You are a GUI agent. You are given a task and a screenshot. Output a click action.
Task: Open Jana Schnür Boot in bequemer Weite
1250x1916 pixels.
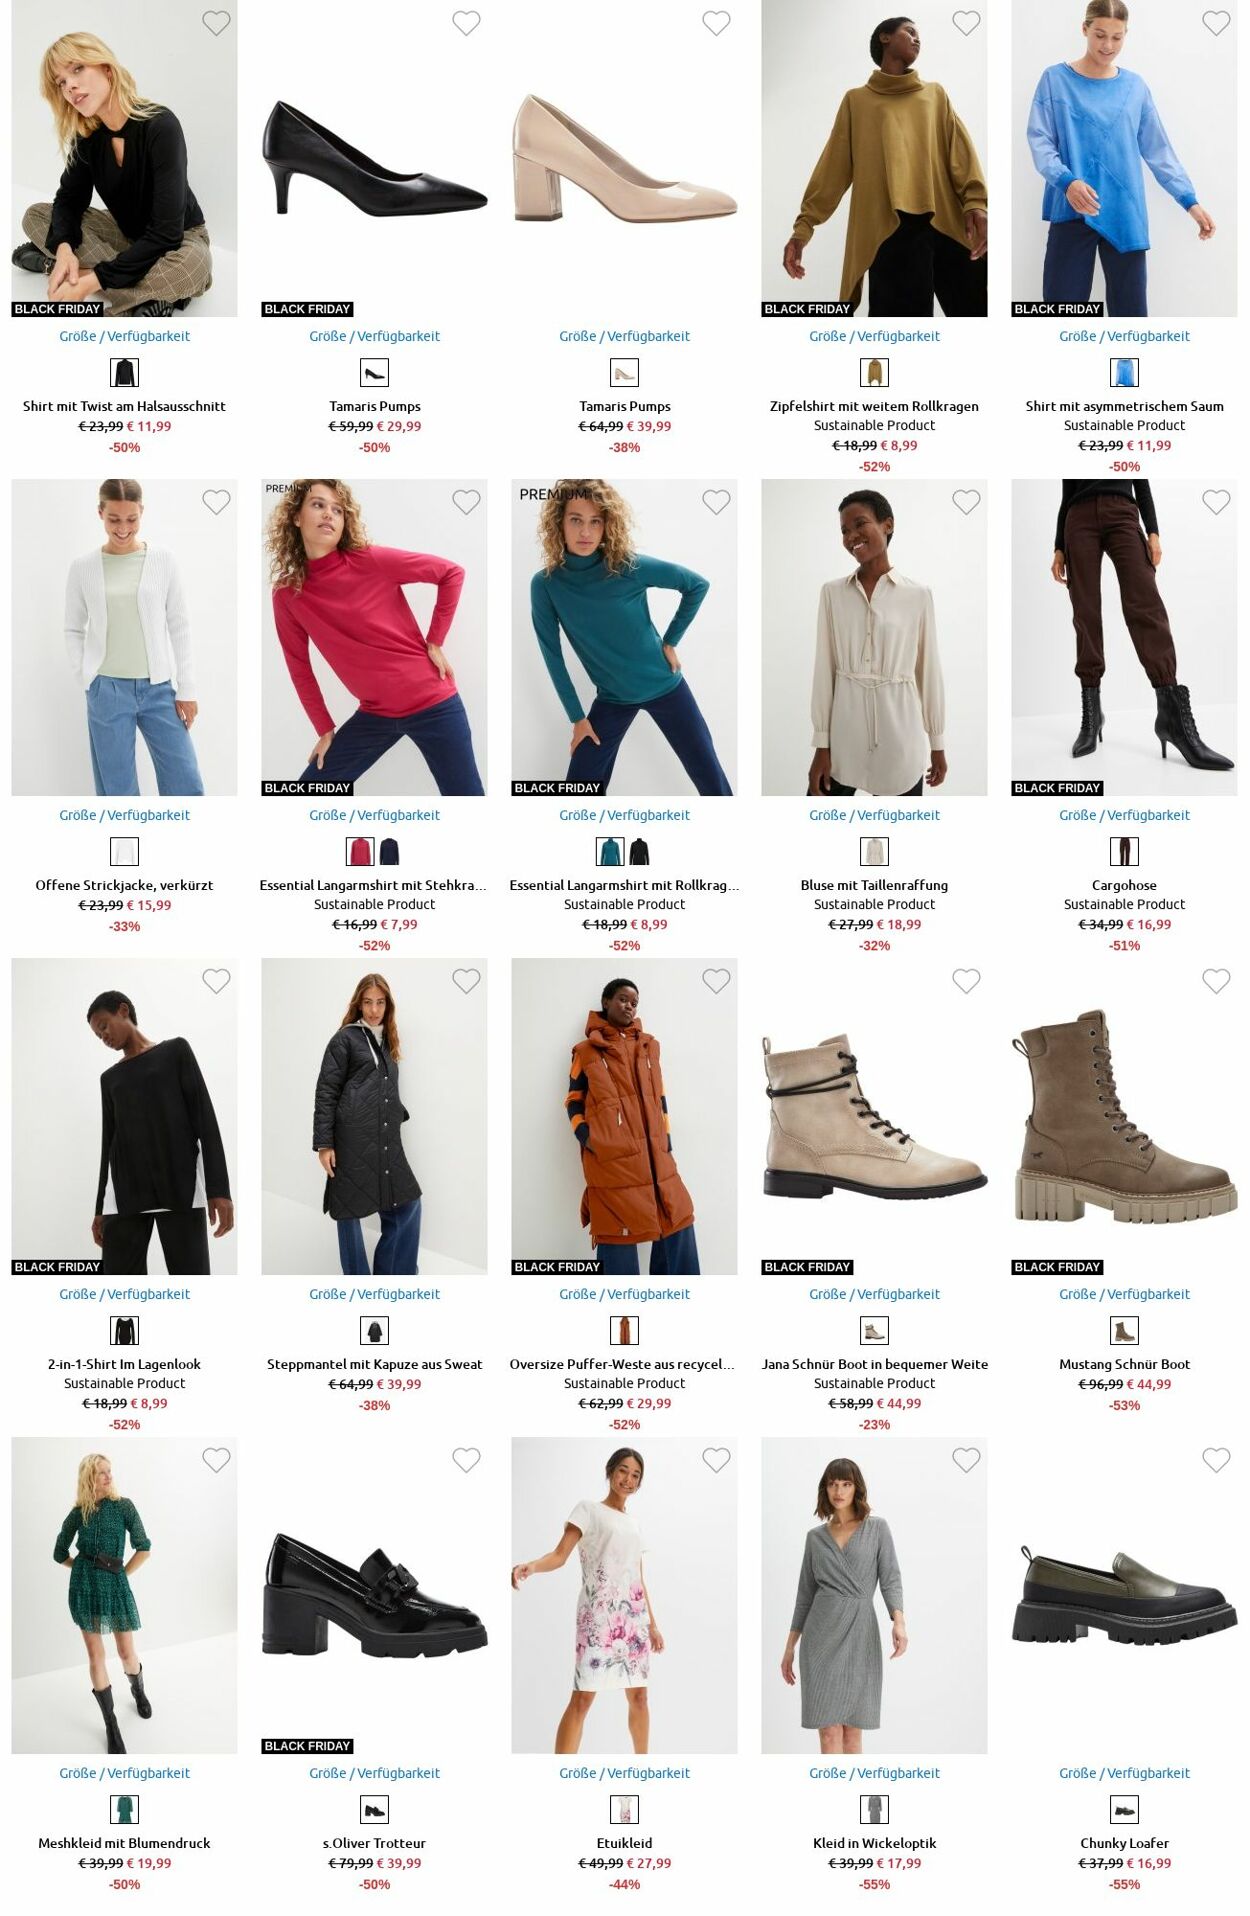[874, 1364]
